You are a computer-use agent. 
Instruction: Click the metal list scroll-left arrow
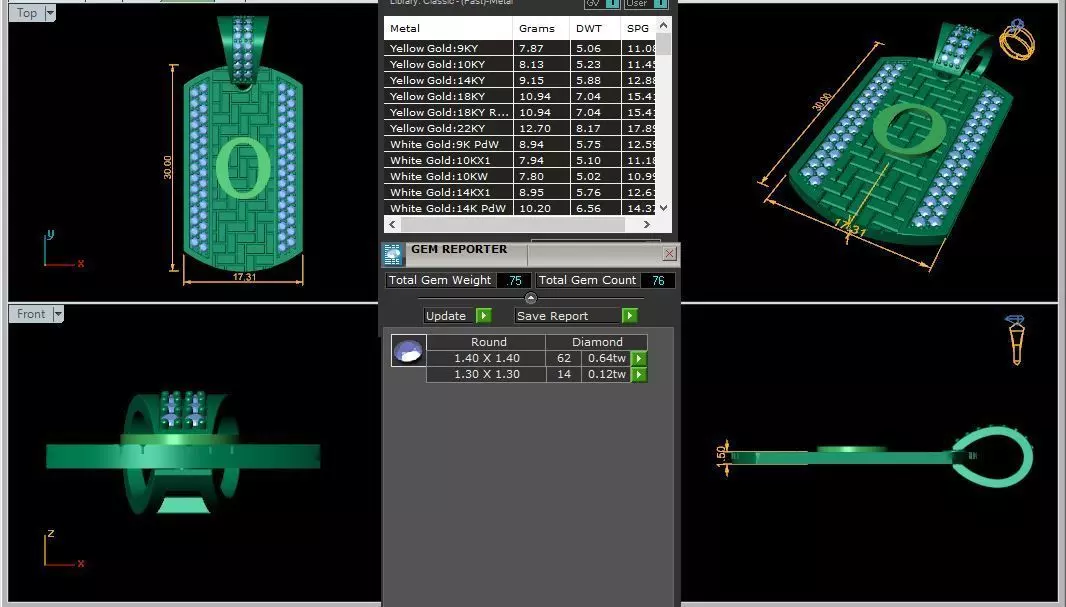coord(392,224)
